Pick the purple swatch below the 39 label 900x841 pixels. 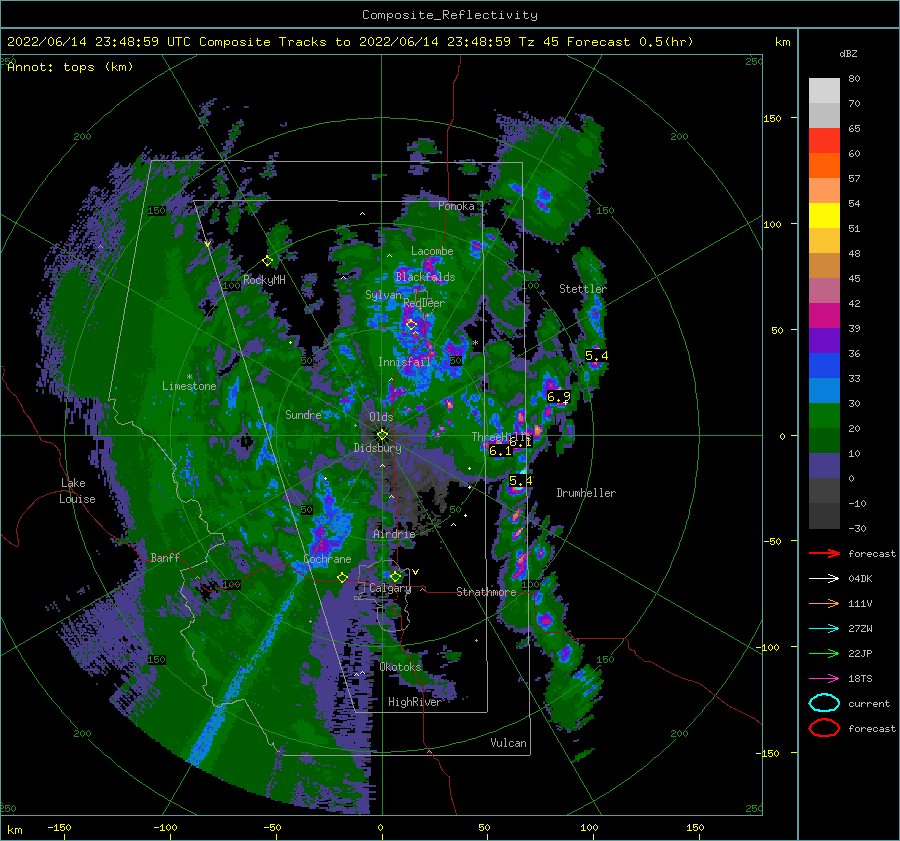pos(824,341)
